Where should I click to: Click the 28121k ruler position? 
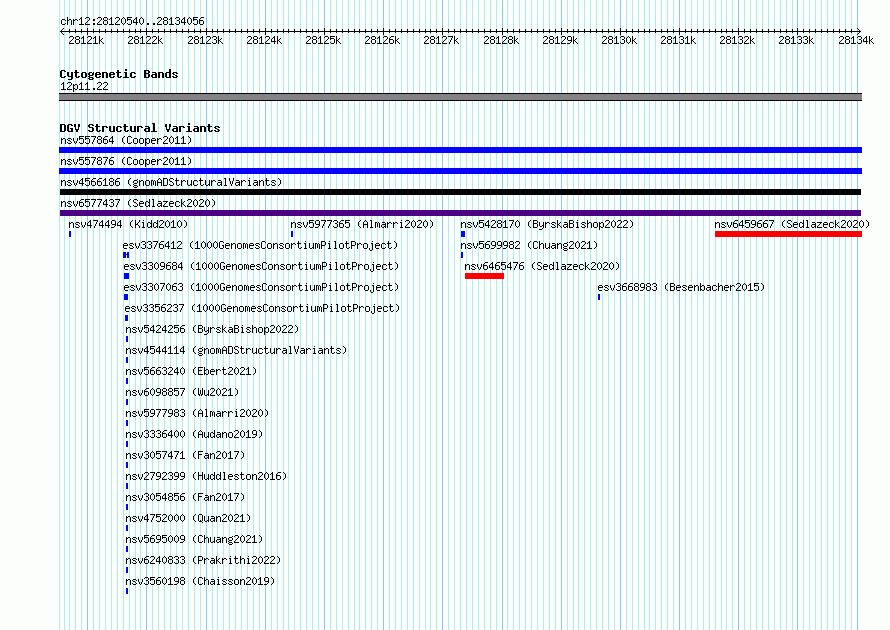(86, 40)
